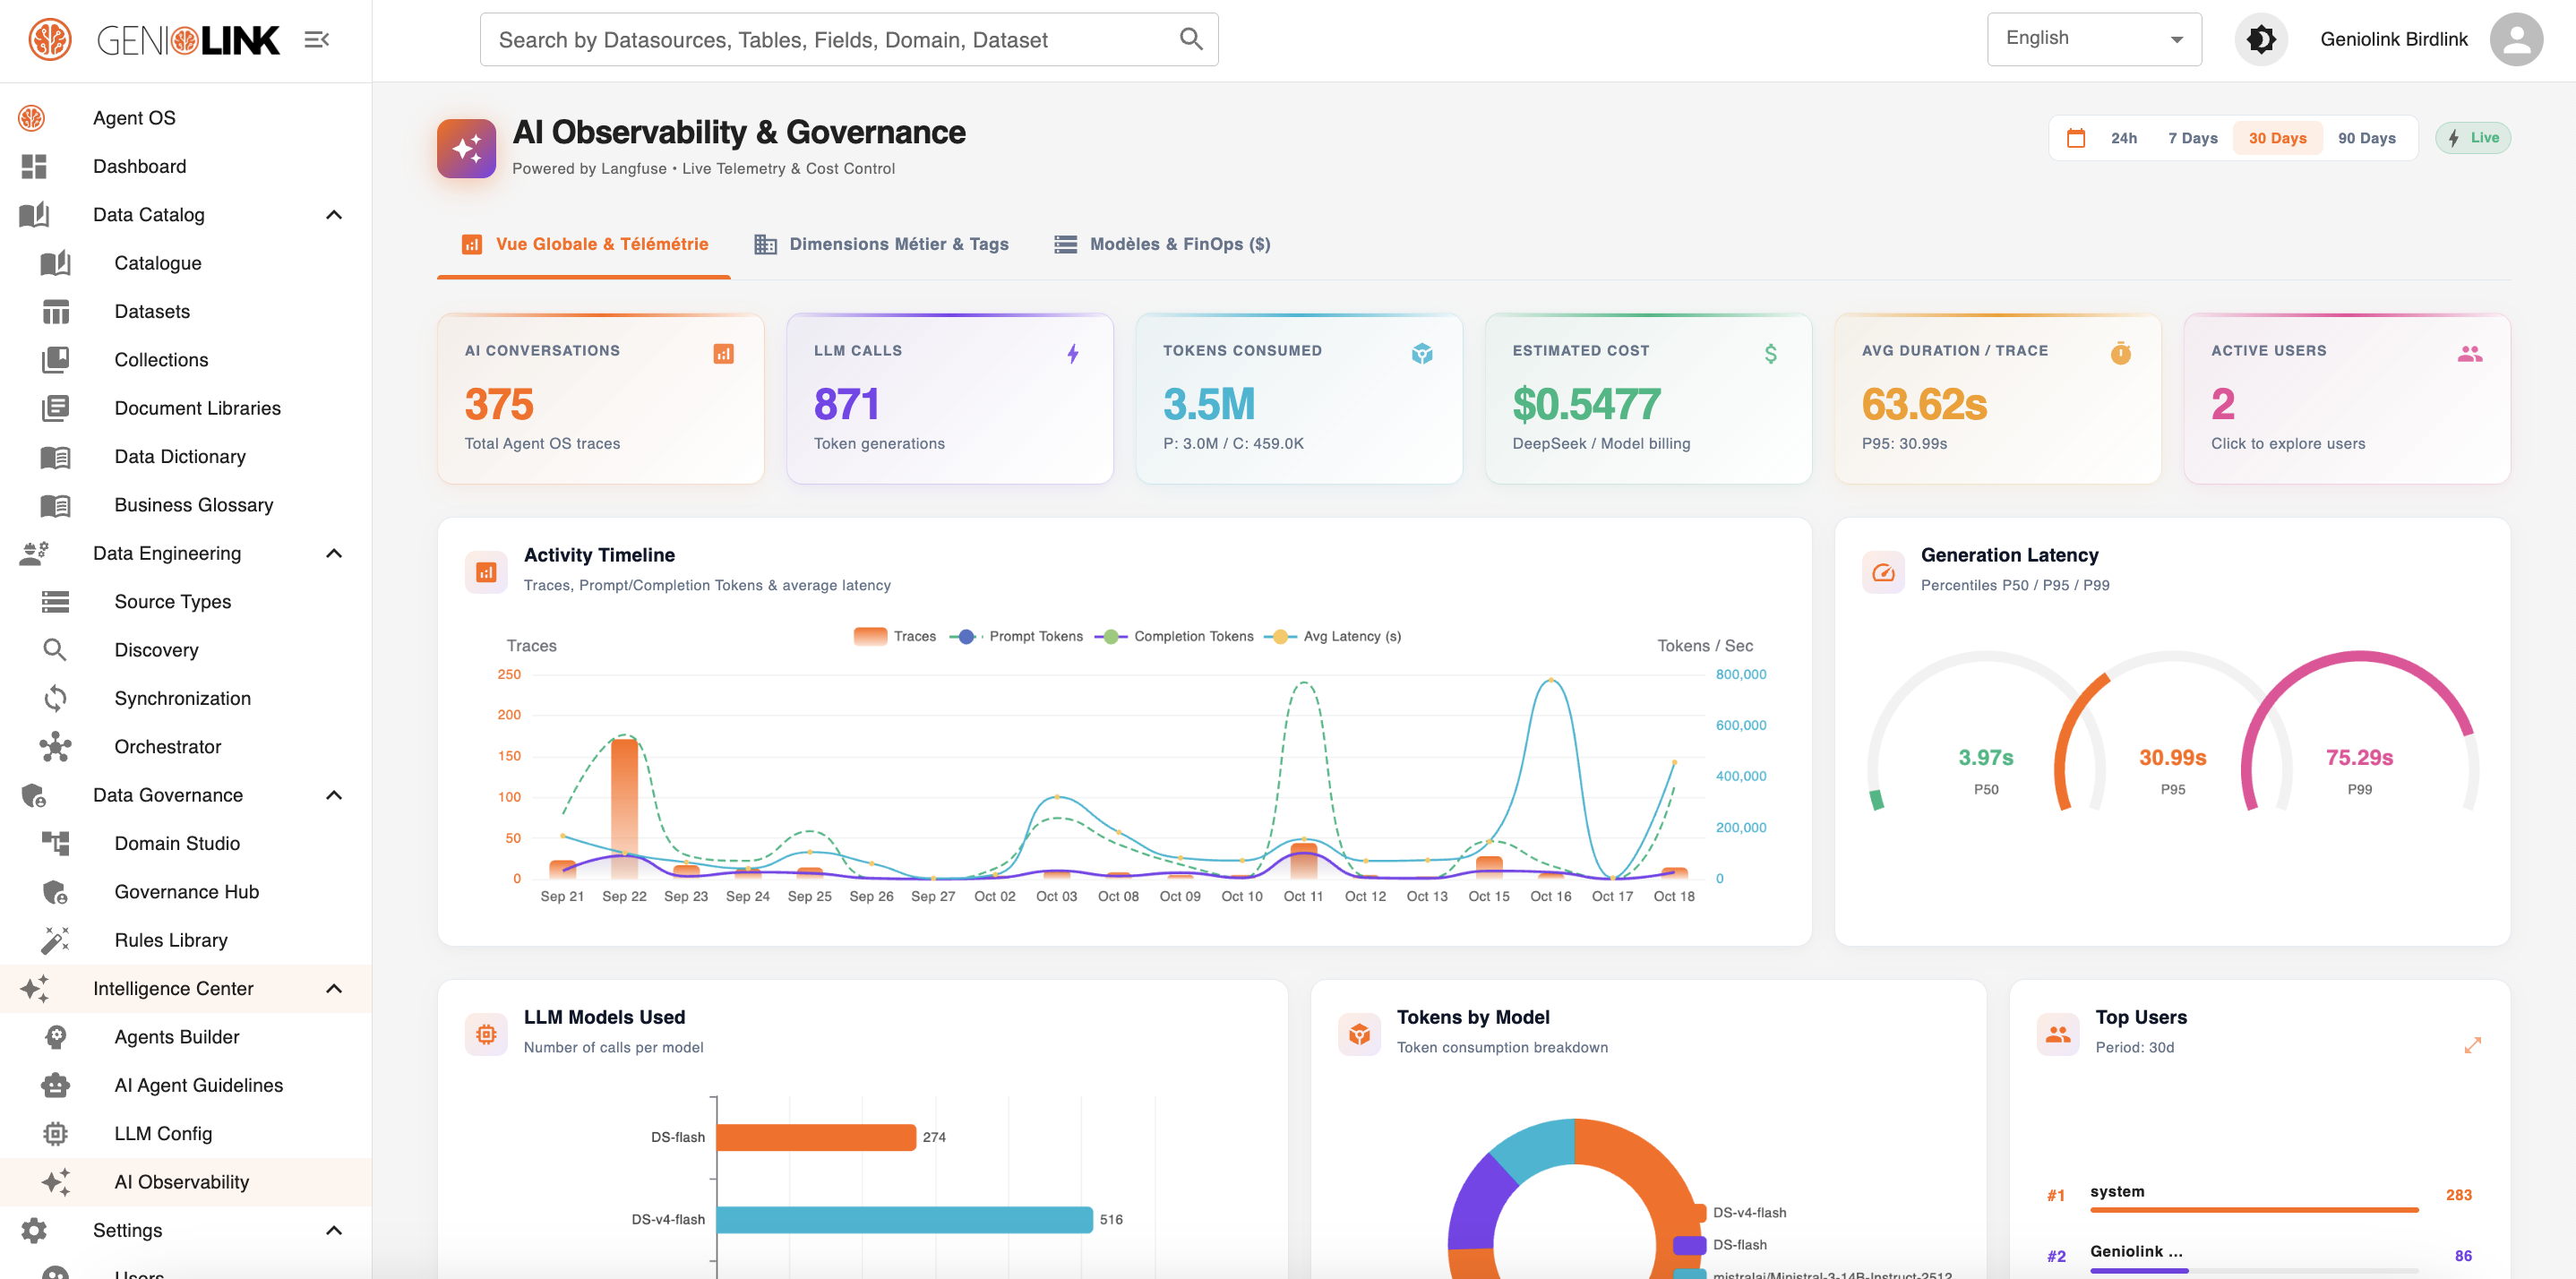The width and height of the screenshot is (2576, 1279).
Task: Open the English language dropdown
Action: coord(2094,39)
